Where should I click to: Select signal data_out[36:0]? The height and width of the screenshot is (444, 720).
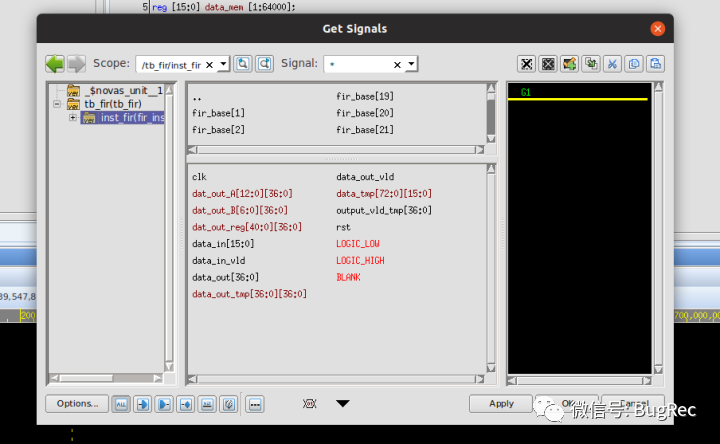[x=225, y=277]
